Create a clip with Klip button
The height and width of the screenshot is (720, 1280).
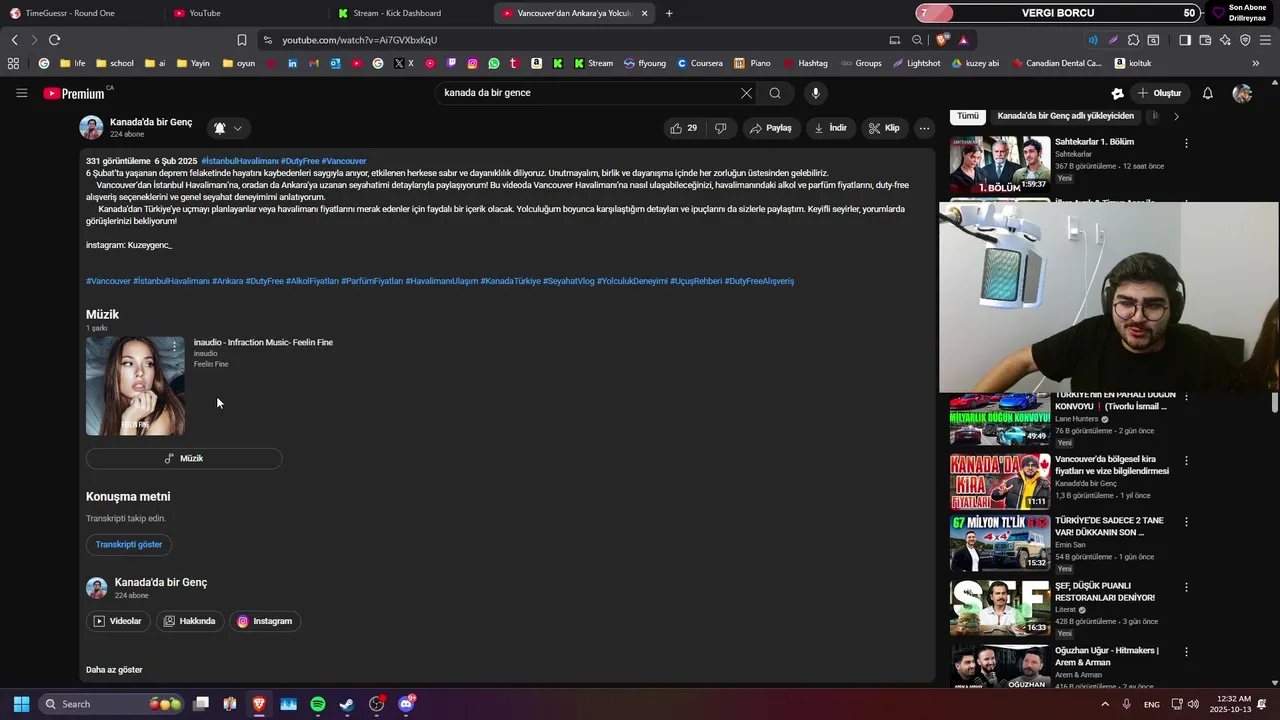tap(884, 128)
